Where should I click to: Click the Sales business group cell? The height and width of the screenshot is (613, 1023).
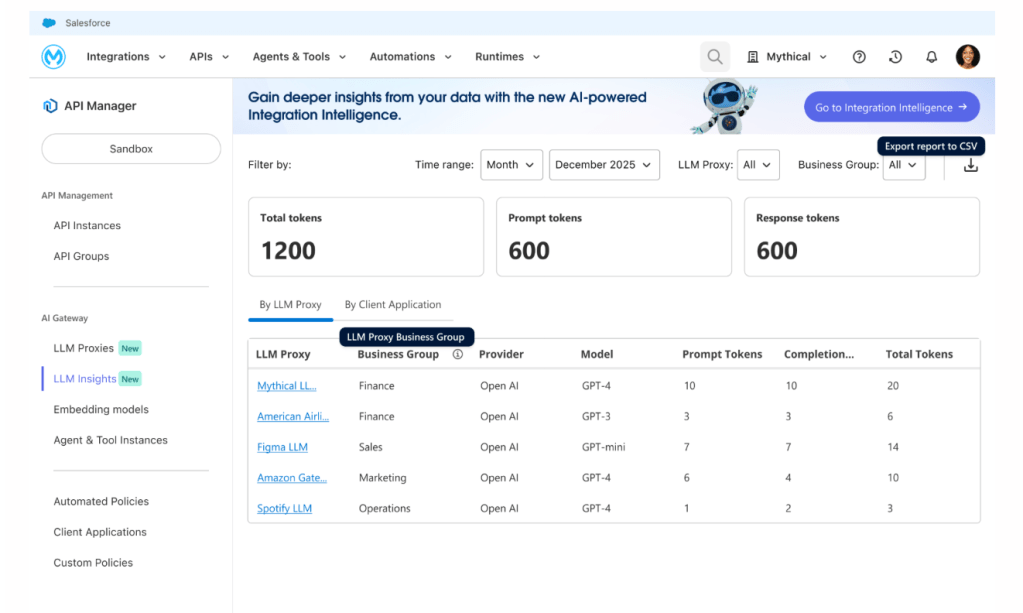click(371, 447)
